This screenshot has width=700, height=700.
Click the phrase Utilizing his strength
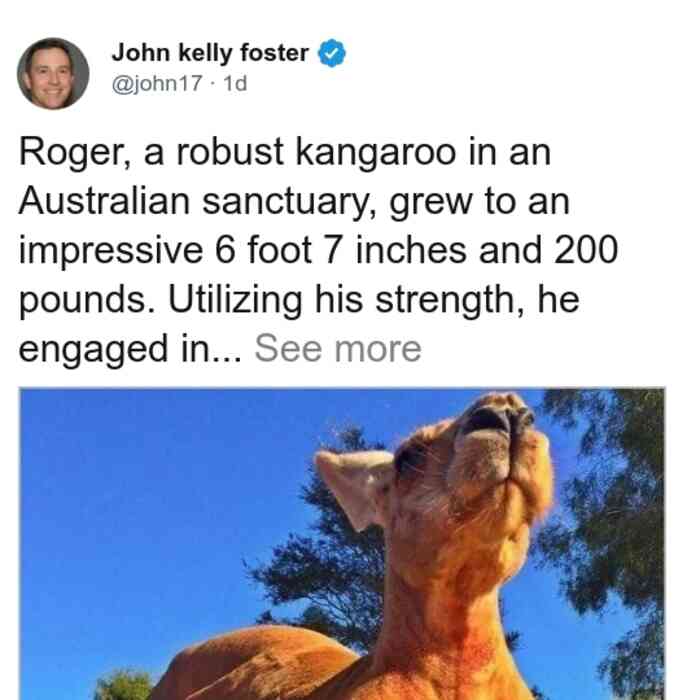(340, 300)
